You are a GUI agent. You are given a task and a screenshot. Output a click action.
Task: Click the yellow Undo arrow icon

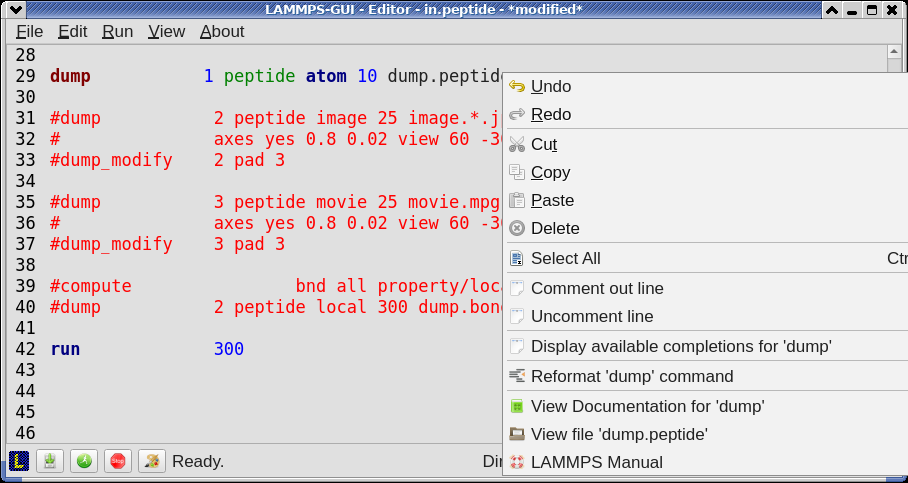point(517,86)
